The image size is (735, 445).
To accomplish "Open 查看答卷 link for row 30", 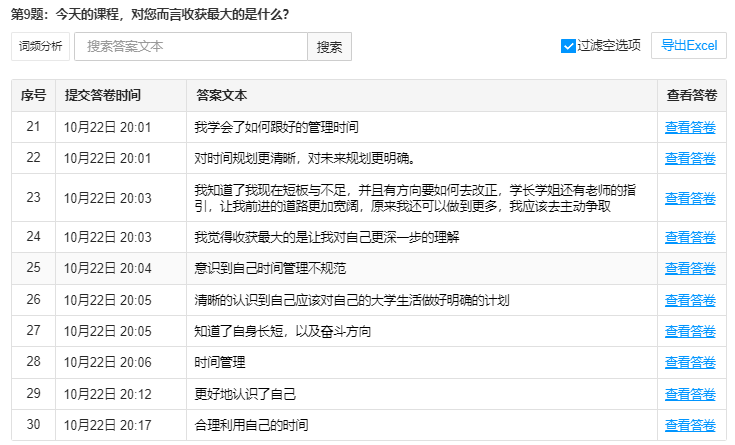I will 690,425.
